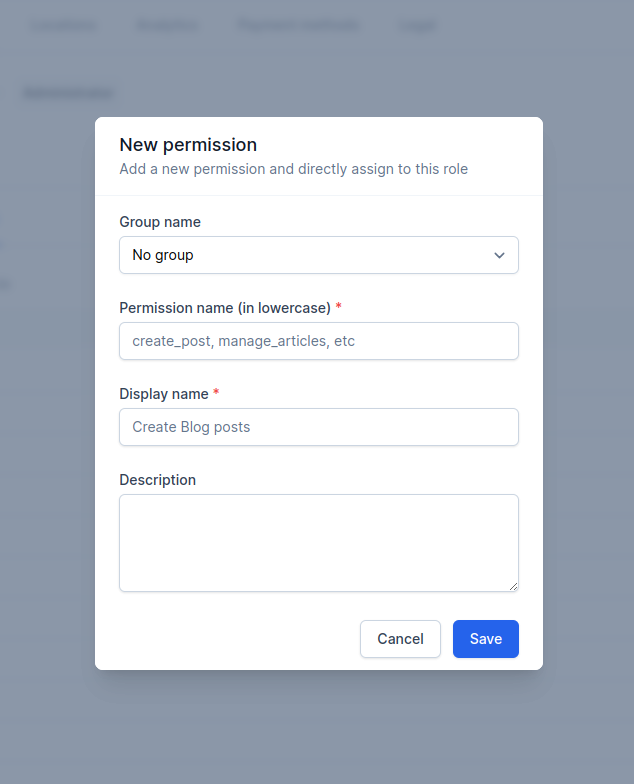
Task: Focus the Permission name input field
Action: [x=318, y=341]
